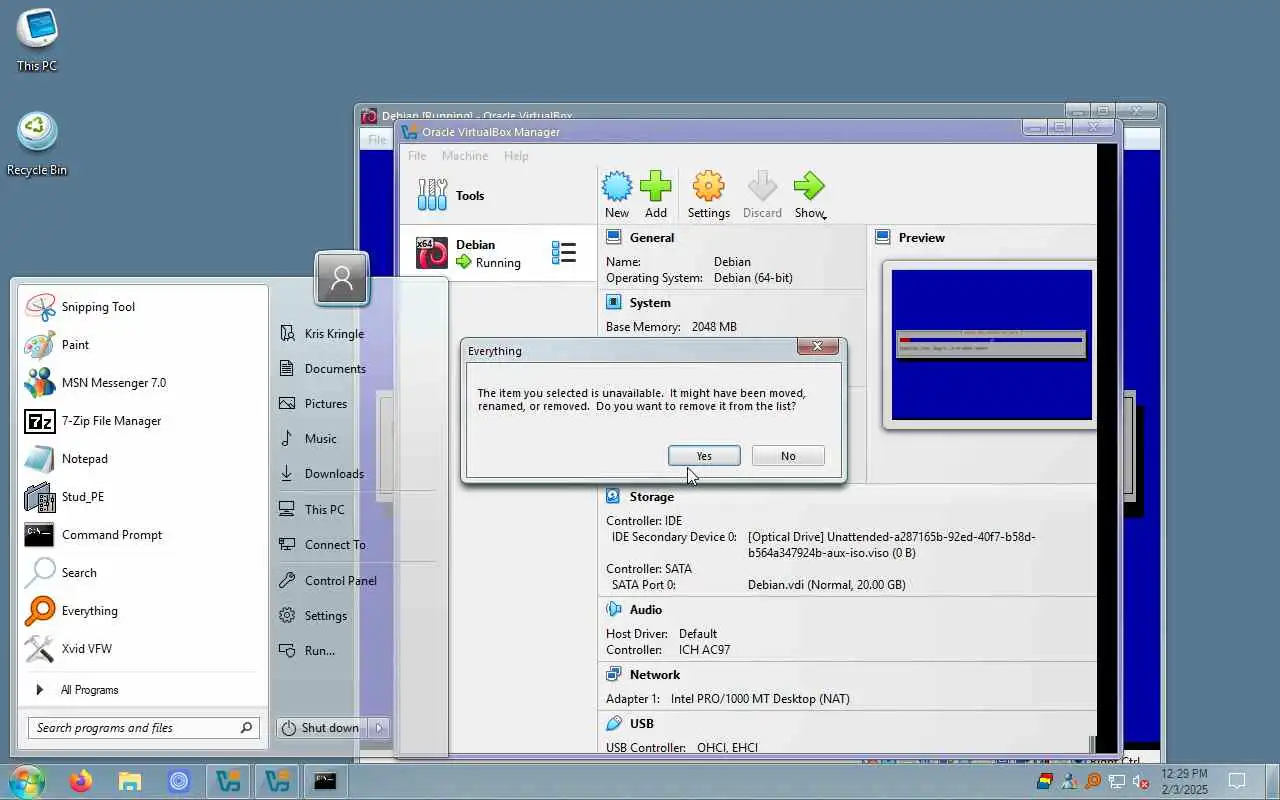Select the Debian Running VM entry
The width and height of the screenshot is (1280, 800).
498,253
